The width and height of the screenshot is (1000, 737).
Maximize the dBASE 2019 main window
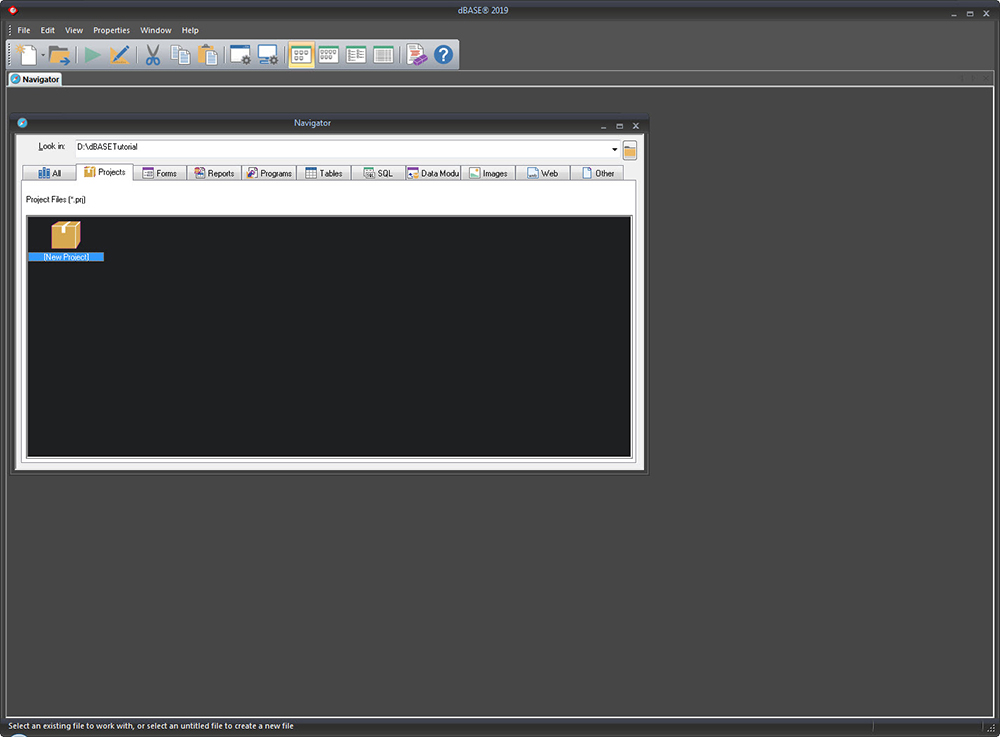pyautogui.click(x=970, y=13)
